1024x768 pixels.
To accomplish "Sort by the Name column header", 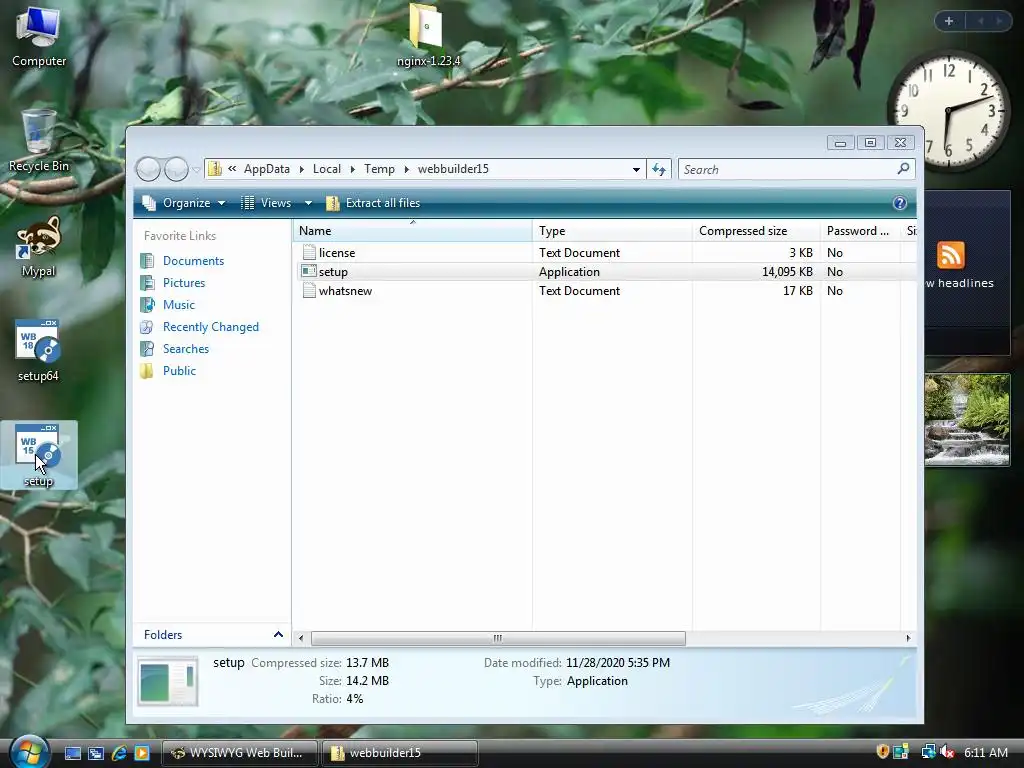I will pyautogui.click(x=412, y=231).
